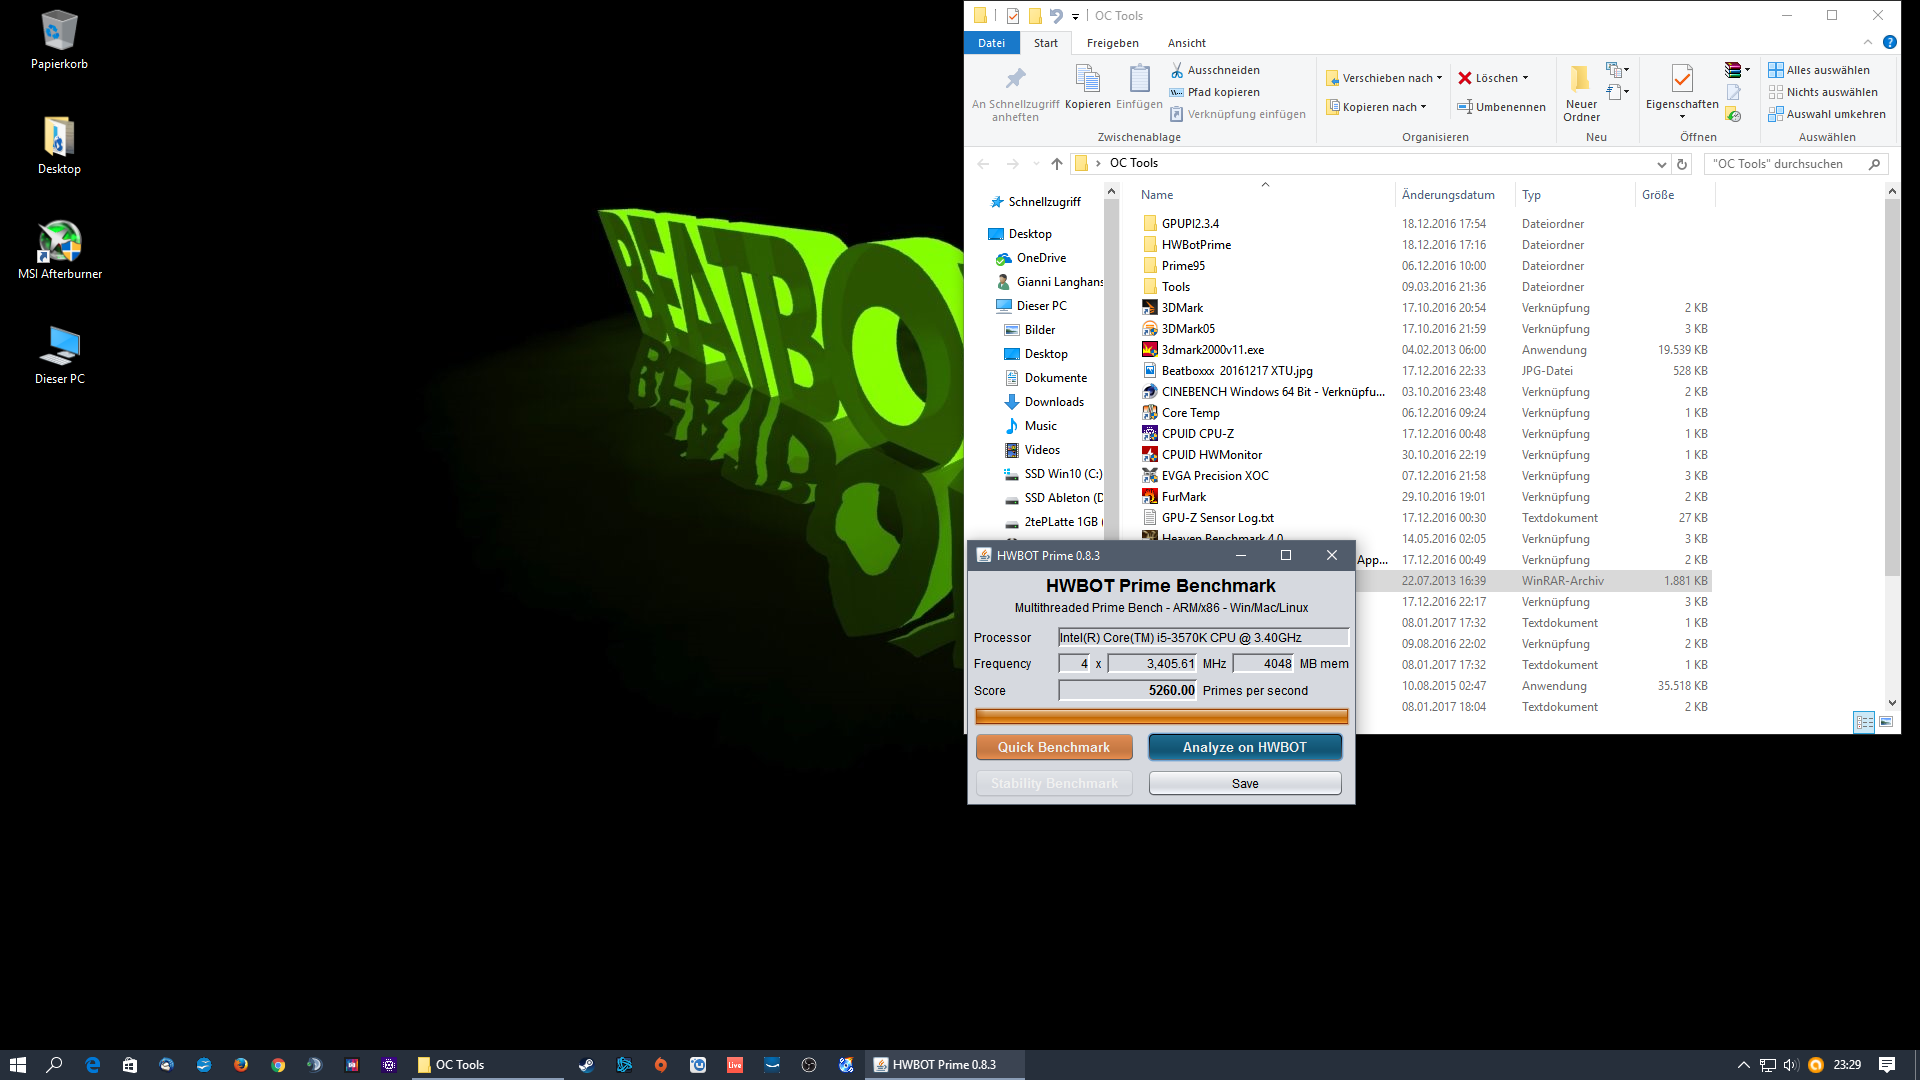Click Auswahl umkehren in ribbon
The height and width of the screenshot is (1080, 1920).
tap(1826, 114)
